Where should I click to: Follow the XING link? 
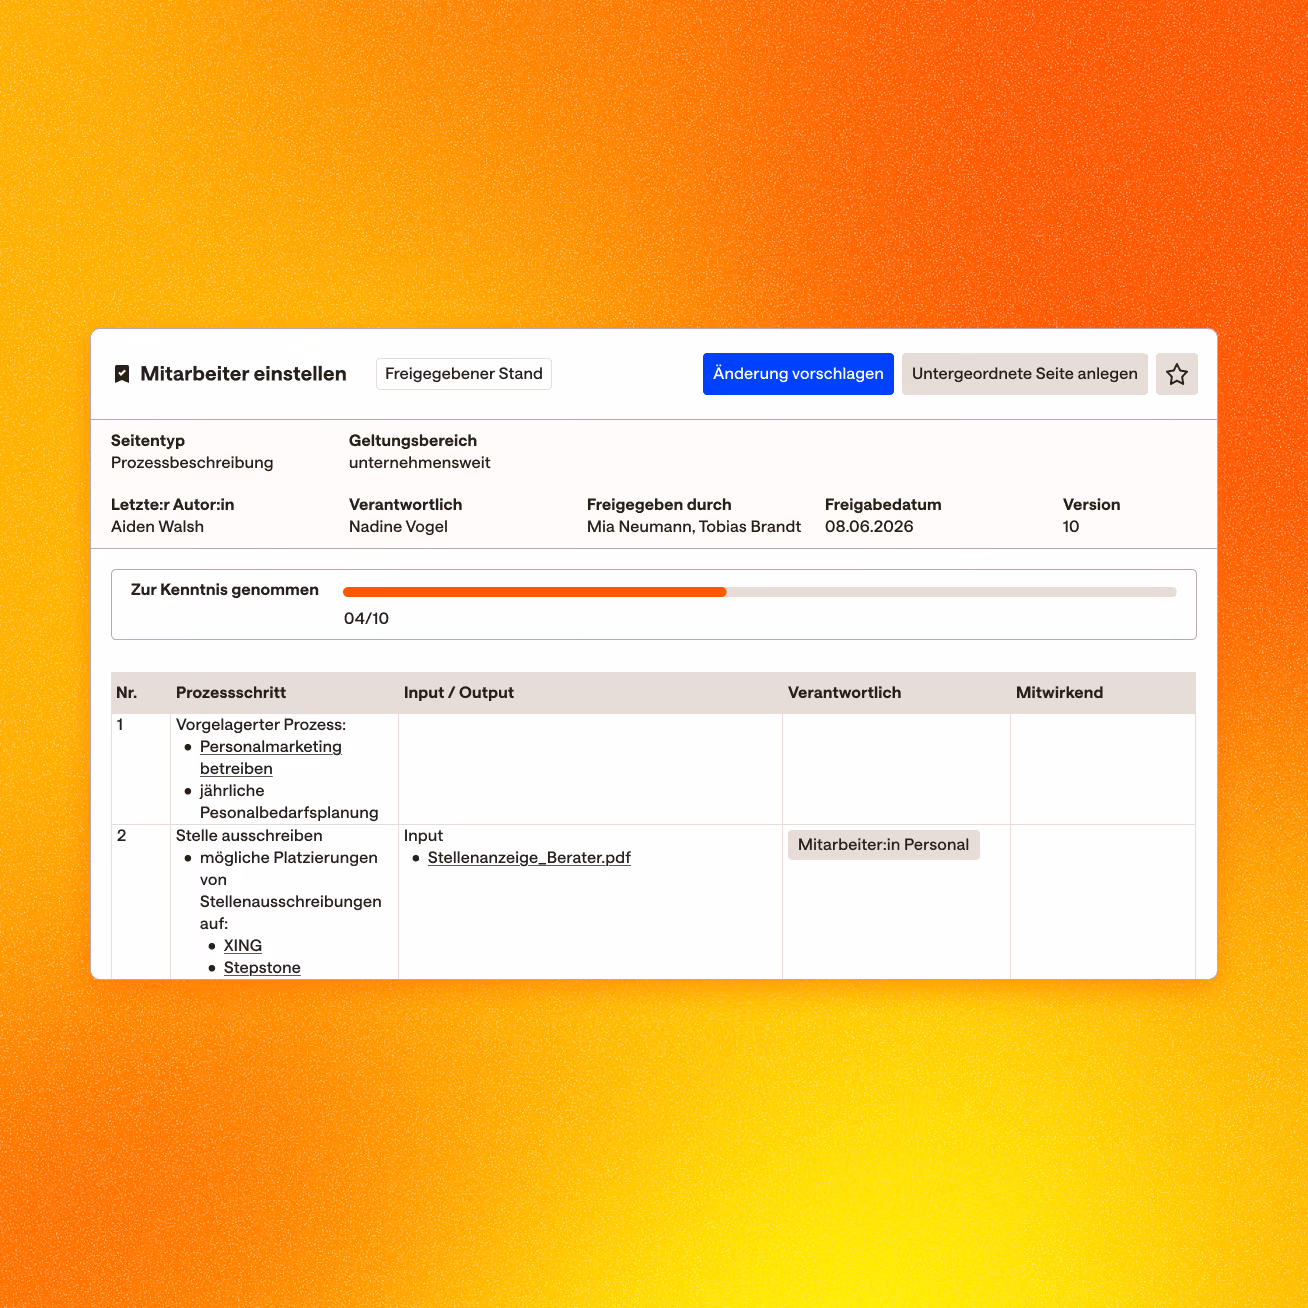[243, 946]
